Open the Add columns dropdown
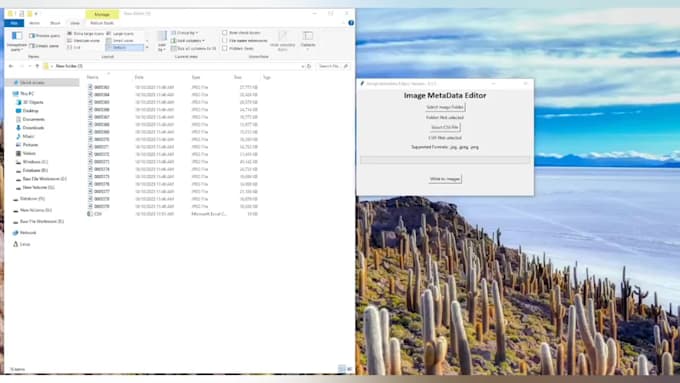Image resolution: width=680 pixels, height=383 pixels. pyautogui.click(x=188, y=41)
